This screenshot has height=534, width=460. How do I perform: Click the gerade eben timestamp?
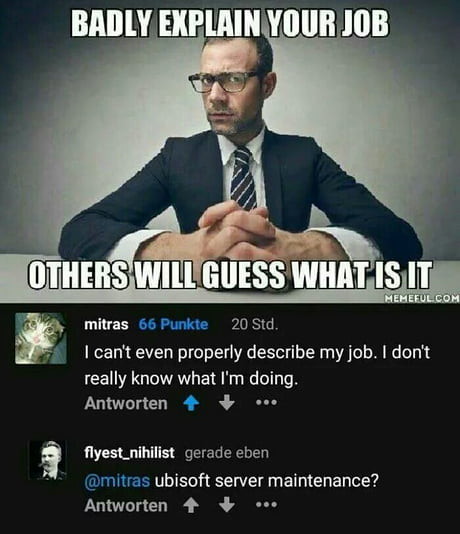pyautogui.click(x=227, y=453)
